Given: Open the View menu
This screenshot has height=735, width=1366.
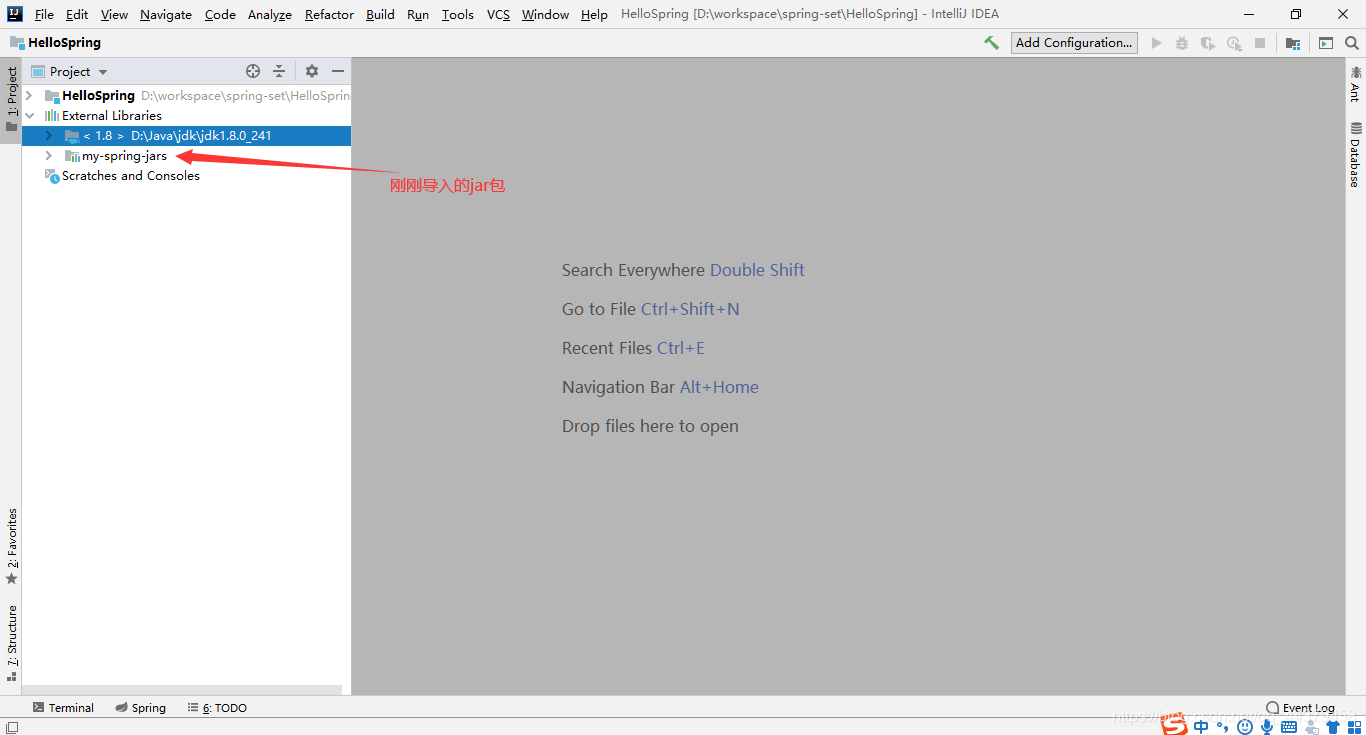Looking at the screenshot, I should click(114, 14).
